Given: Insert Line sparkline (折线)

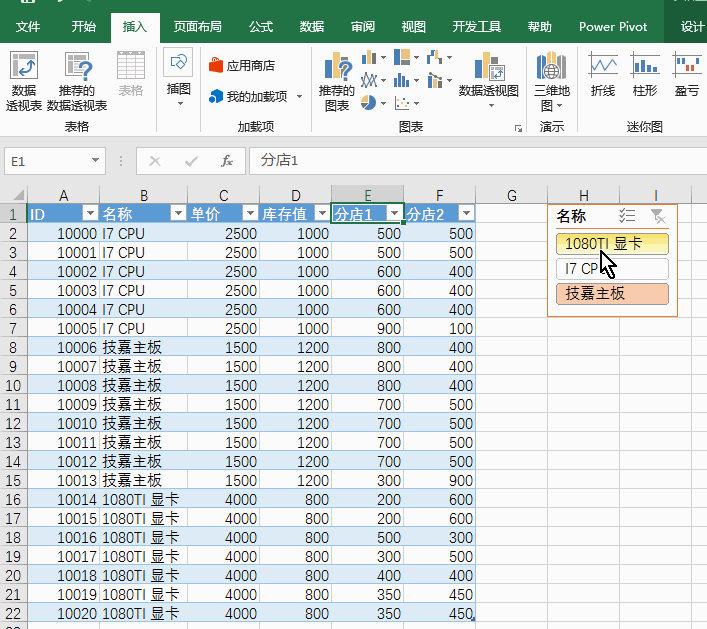Looking at the screenshot, I should pos(603,75).
